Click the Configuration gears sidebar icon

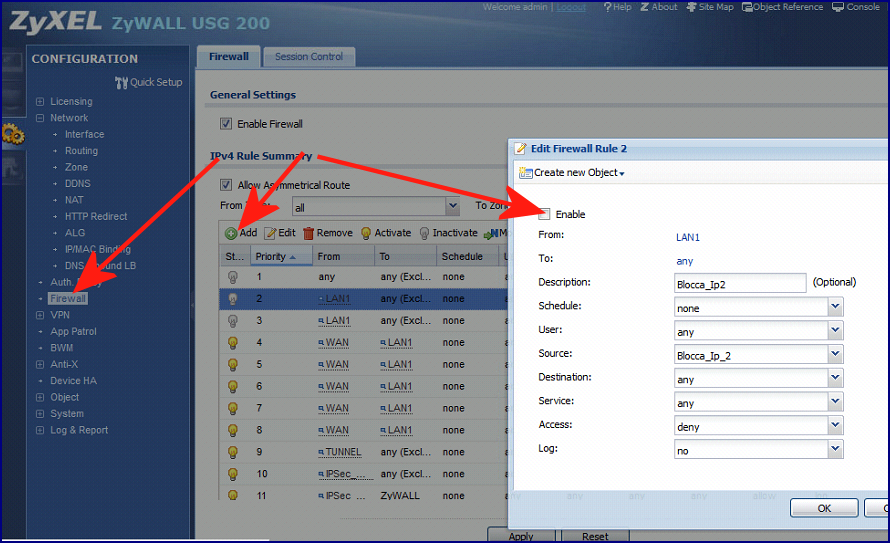12,134
